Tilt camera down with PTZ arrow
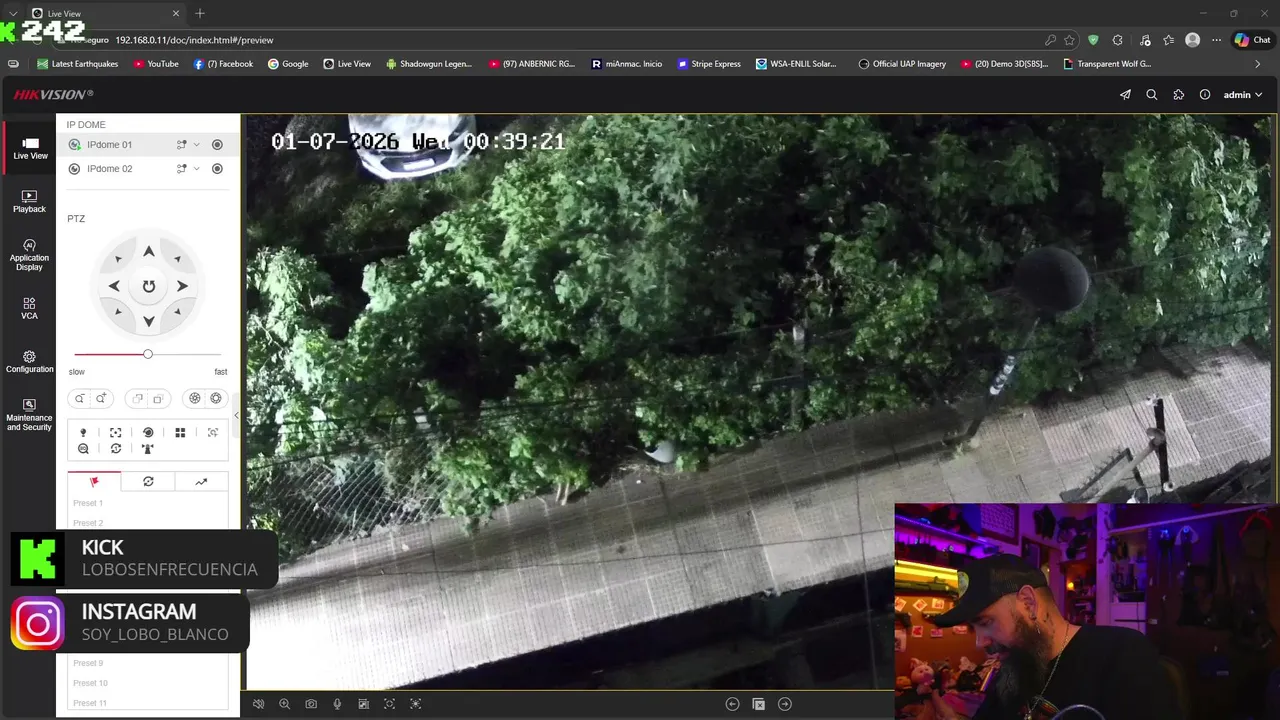 point(148,321)
